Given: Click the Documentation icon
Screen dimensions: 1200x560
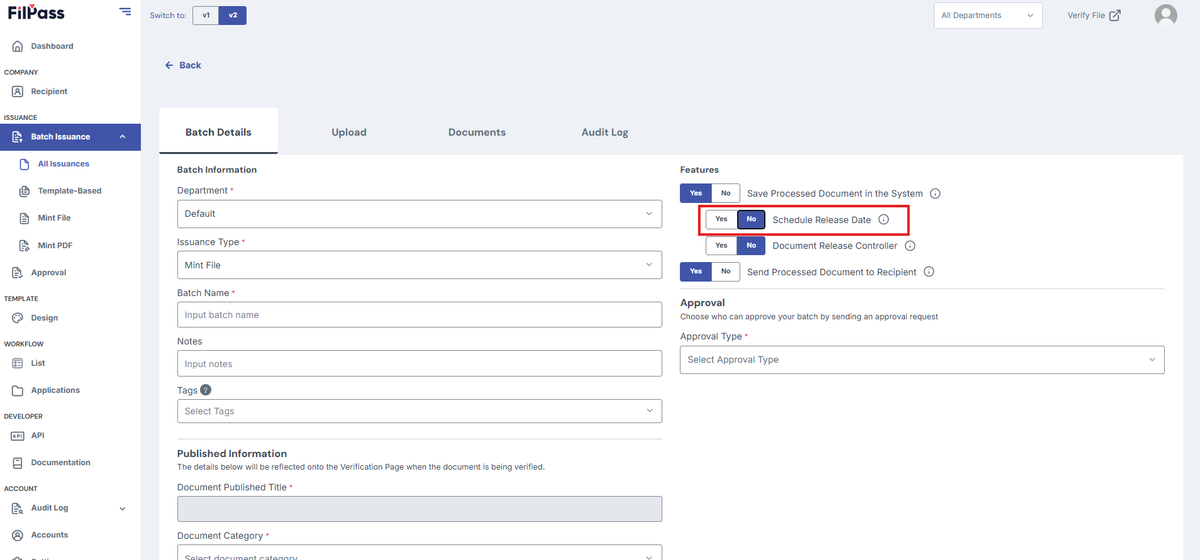Looking at the screenshot, I should click(x=17, y=463).
